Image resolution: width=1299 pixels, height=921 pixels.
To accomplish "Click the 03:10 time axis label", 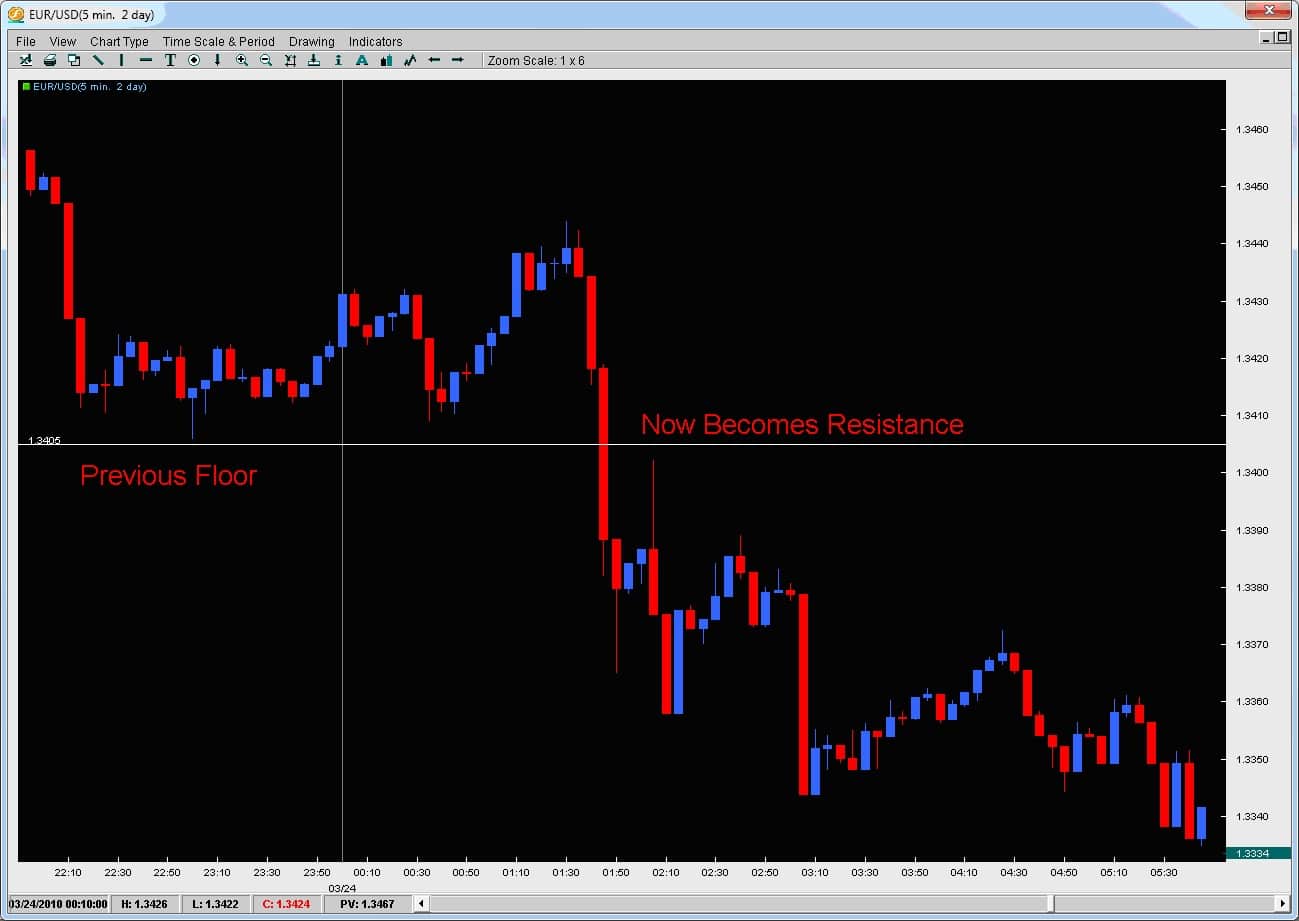I will tap(815, 873).
